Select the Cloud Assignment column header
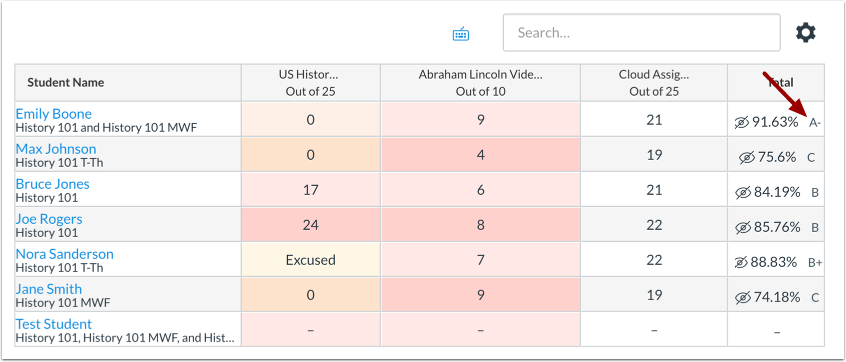Viewport: 846px width, 362px height. coord(654,83)
